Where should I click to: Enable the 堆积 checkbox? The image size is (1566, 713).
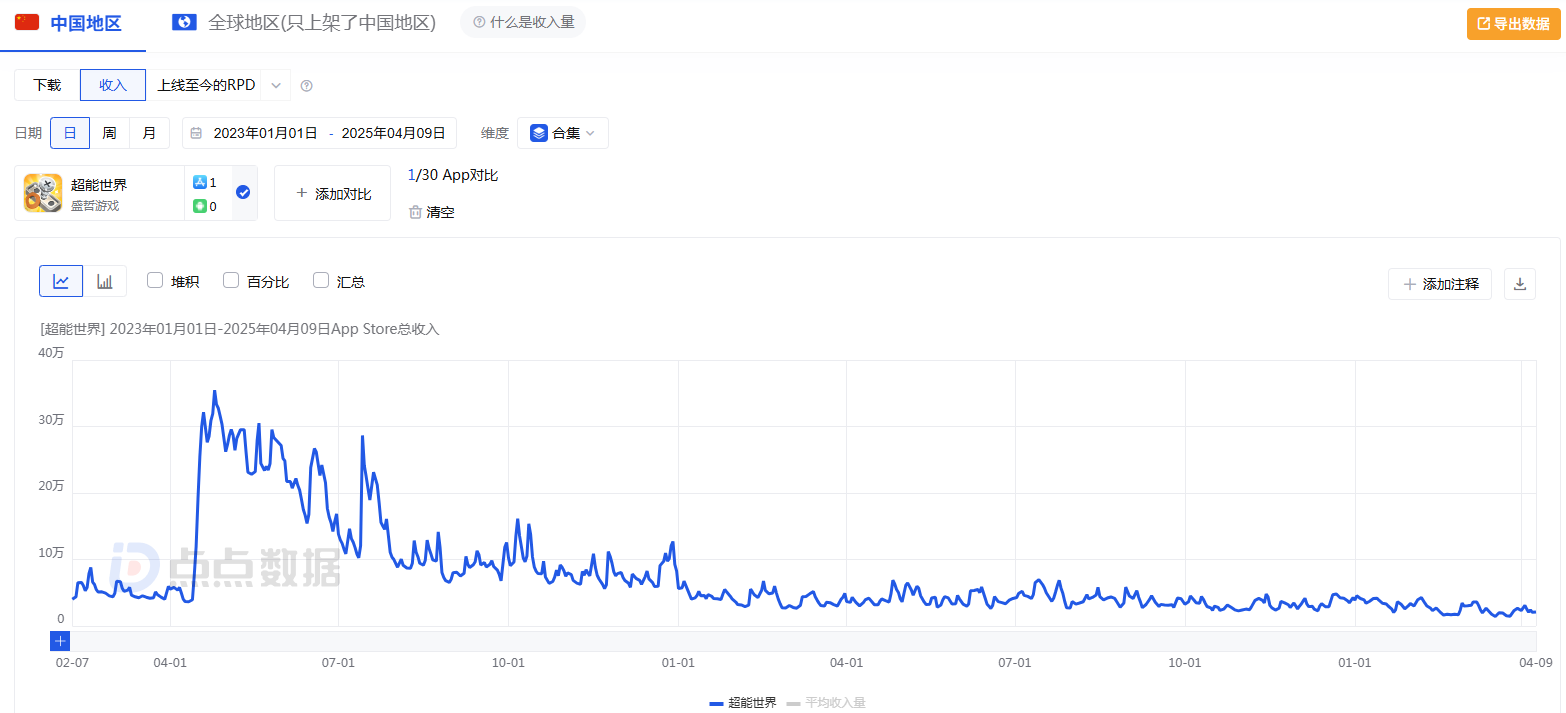pyautogui.click(x=155, y=281)
